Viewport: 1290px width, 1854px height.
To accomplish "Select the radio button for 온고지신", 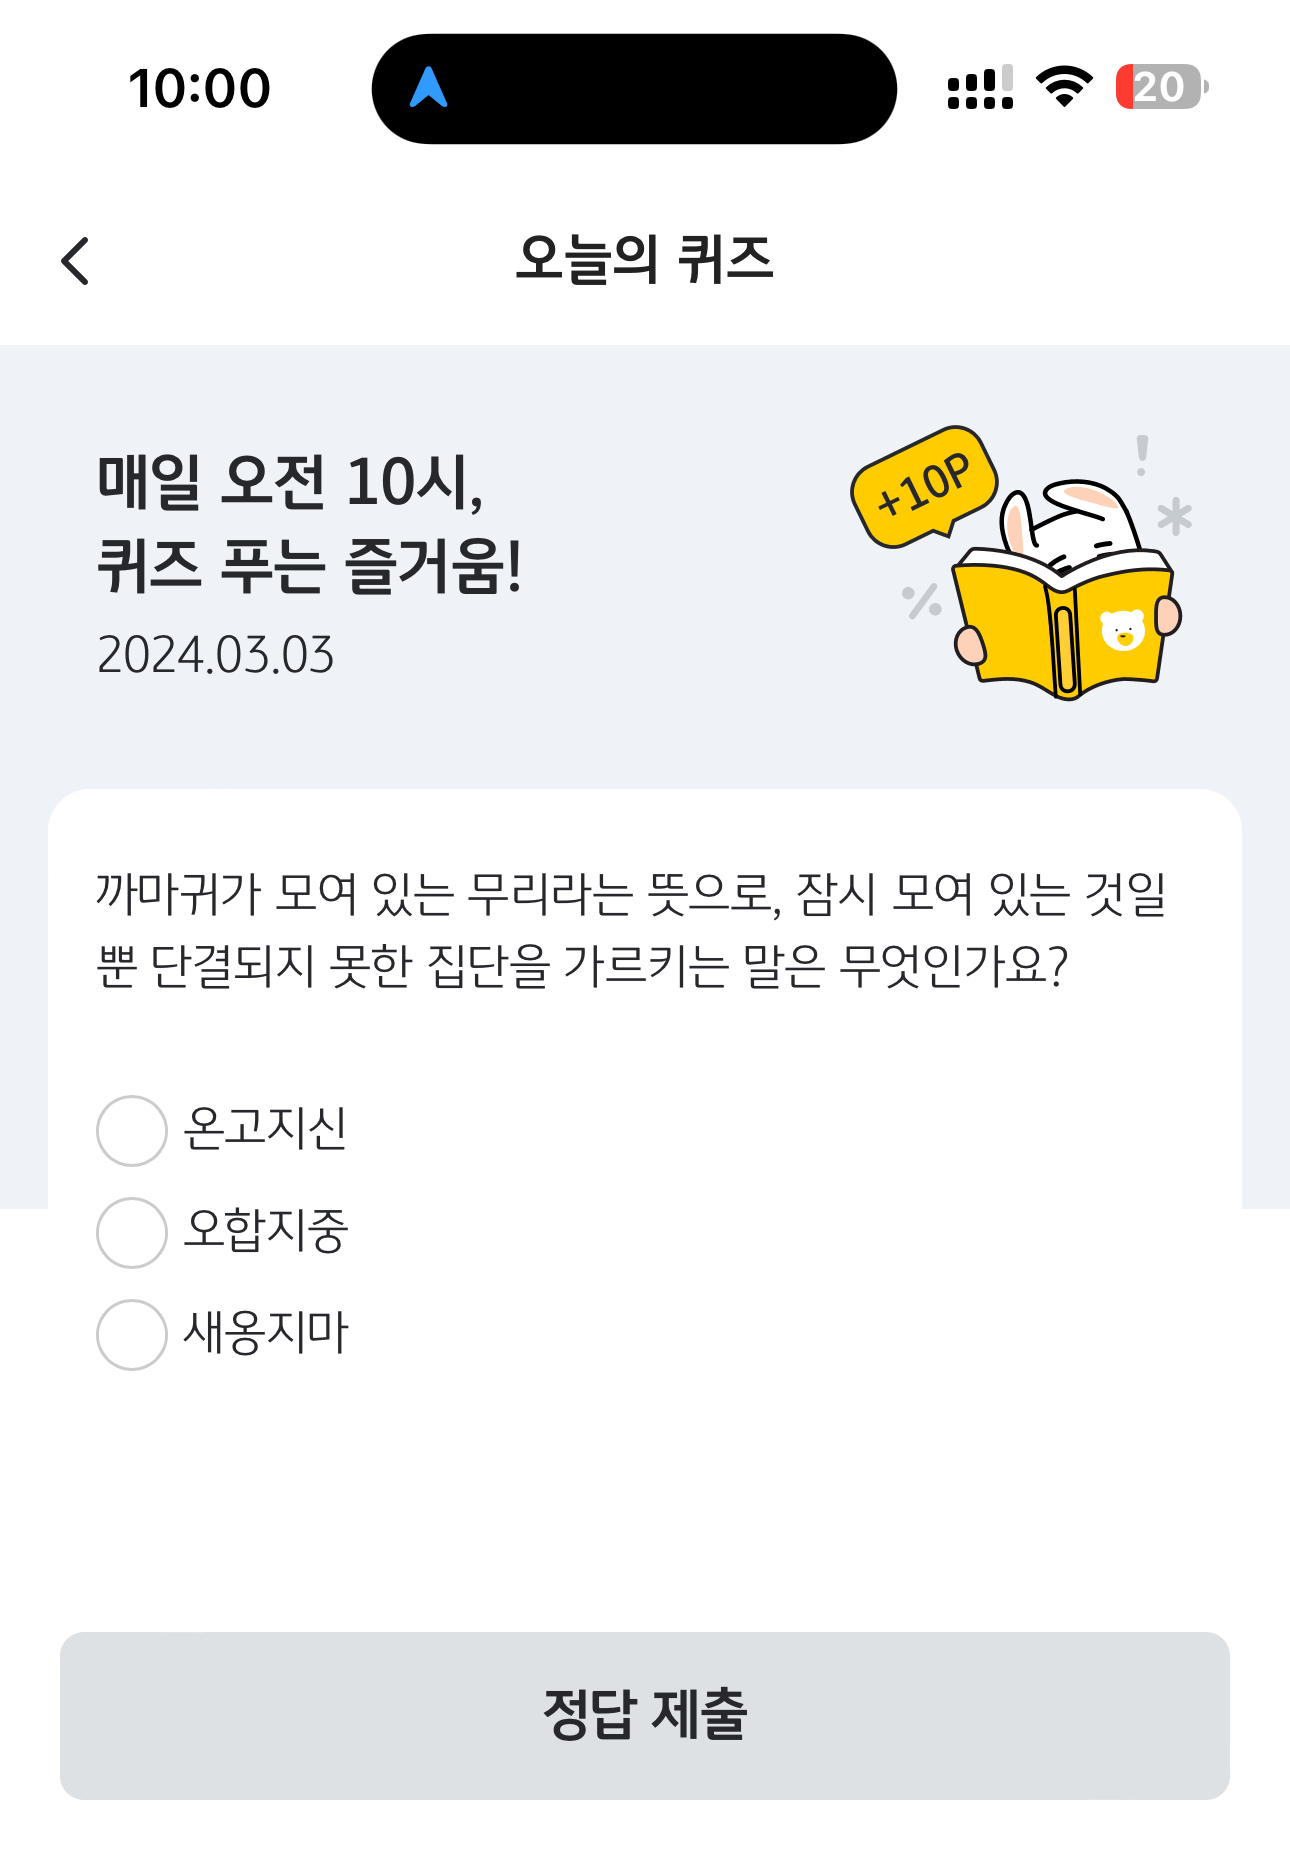I will point(131,1131).
